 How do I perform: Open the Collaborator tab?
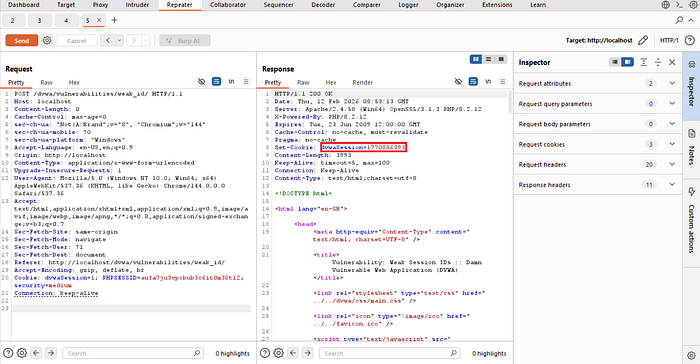[x=228, y=5]
